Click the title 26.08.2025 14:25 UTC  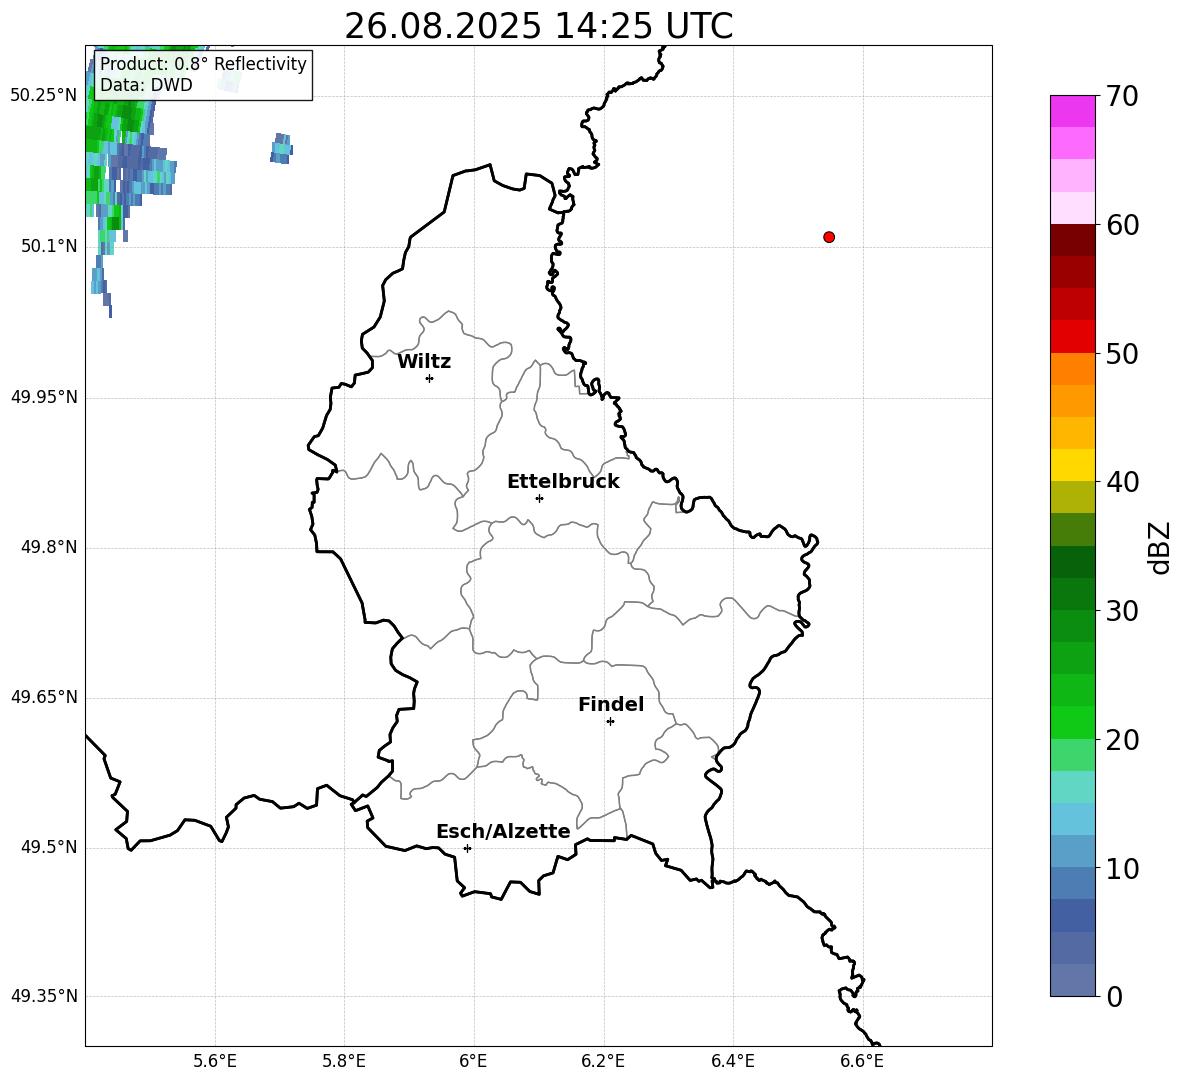click(x=538, y=26)
